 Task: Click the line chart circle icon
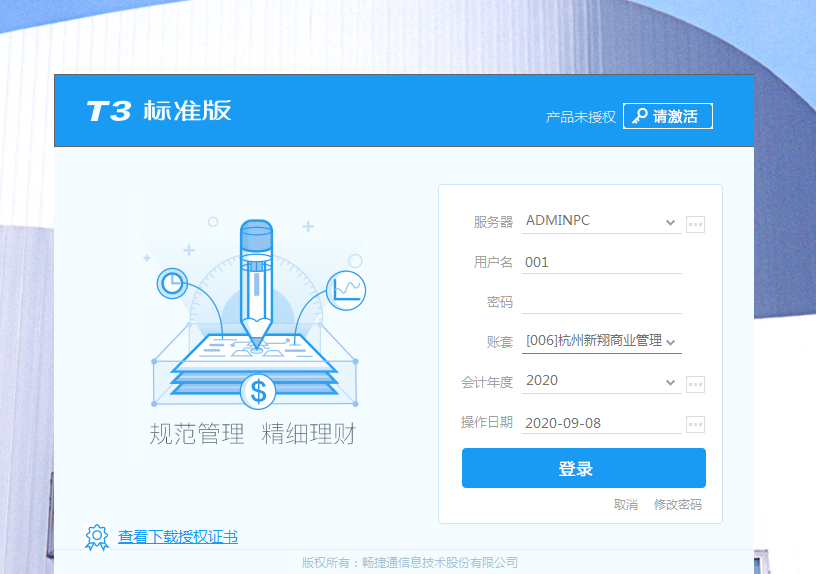pyautogui.click(x=346, y=290)
